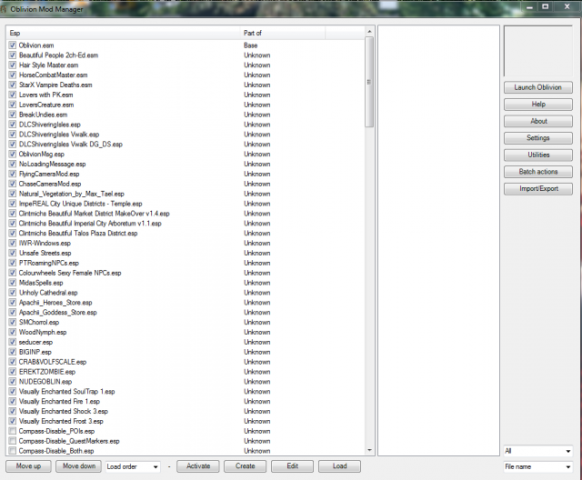Screen dimensions: 582x480
Task: Toggle the WoodNymph.esp checkbox
Action: (x=13, y=332)
